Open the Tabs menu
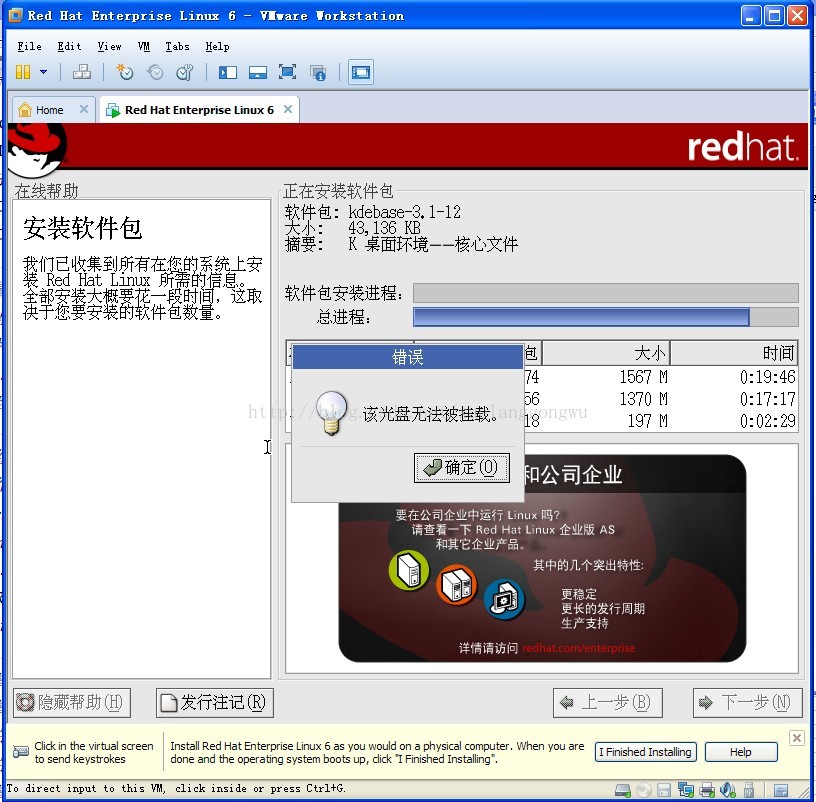The image size is (816, 802). [x=177, y=46]
